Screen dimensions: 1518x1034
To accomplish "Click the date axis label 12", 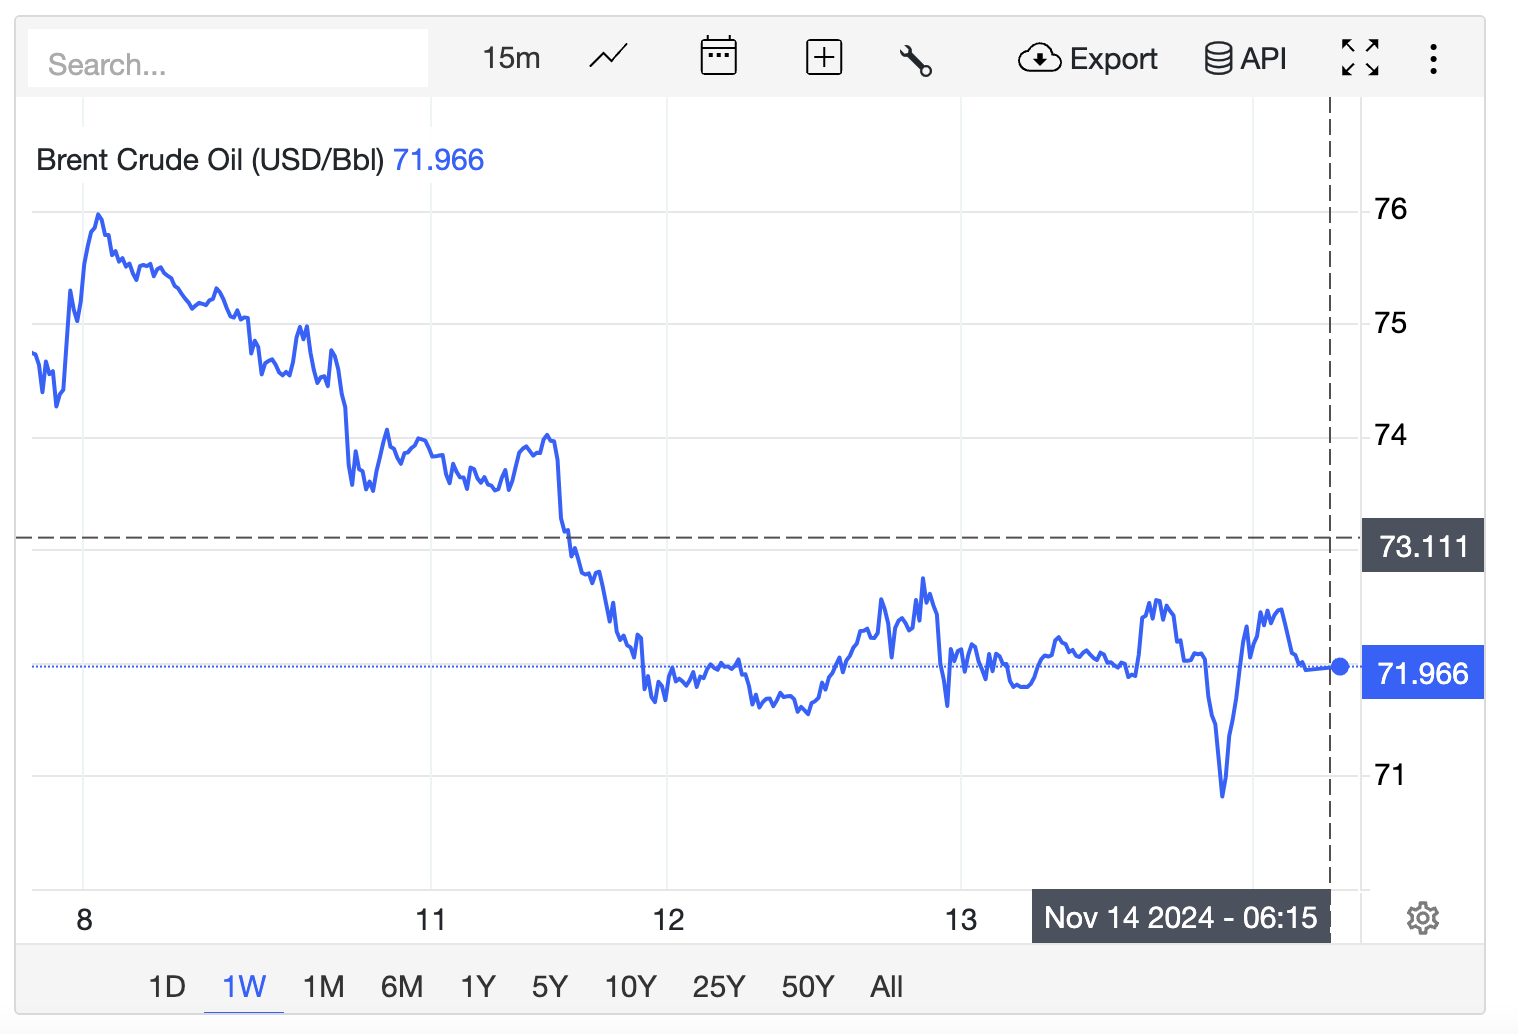I will coord(668,920).
